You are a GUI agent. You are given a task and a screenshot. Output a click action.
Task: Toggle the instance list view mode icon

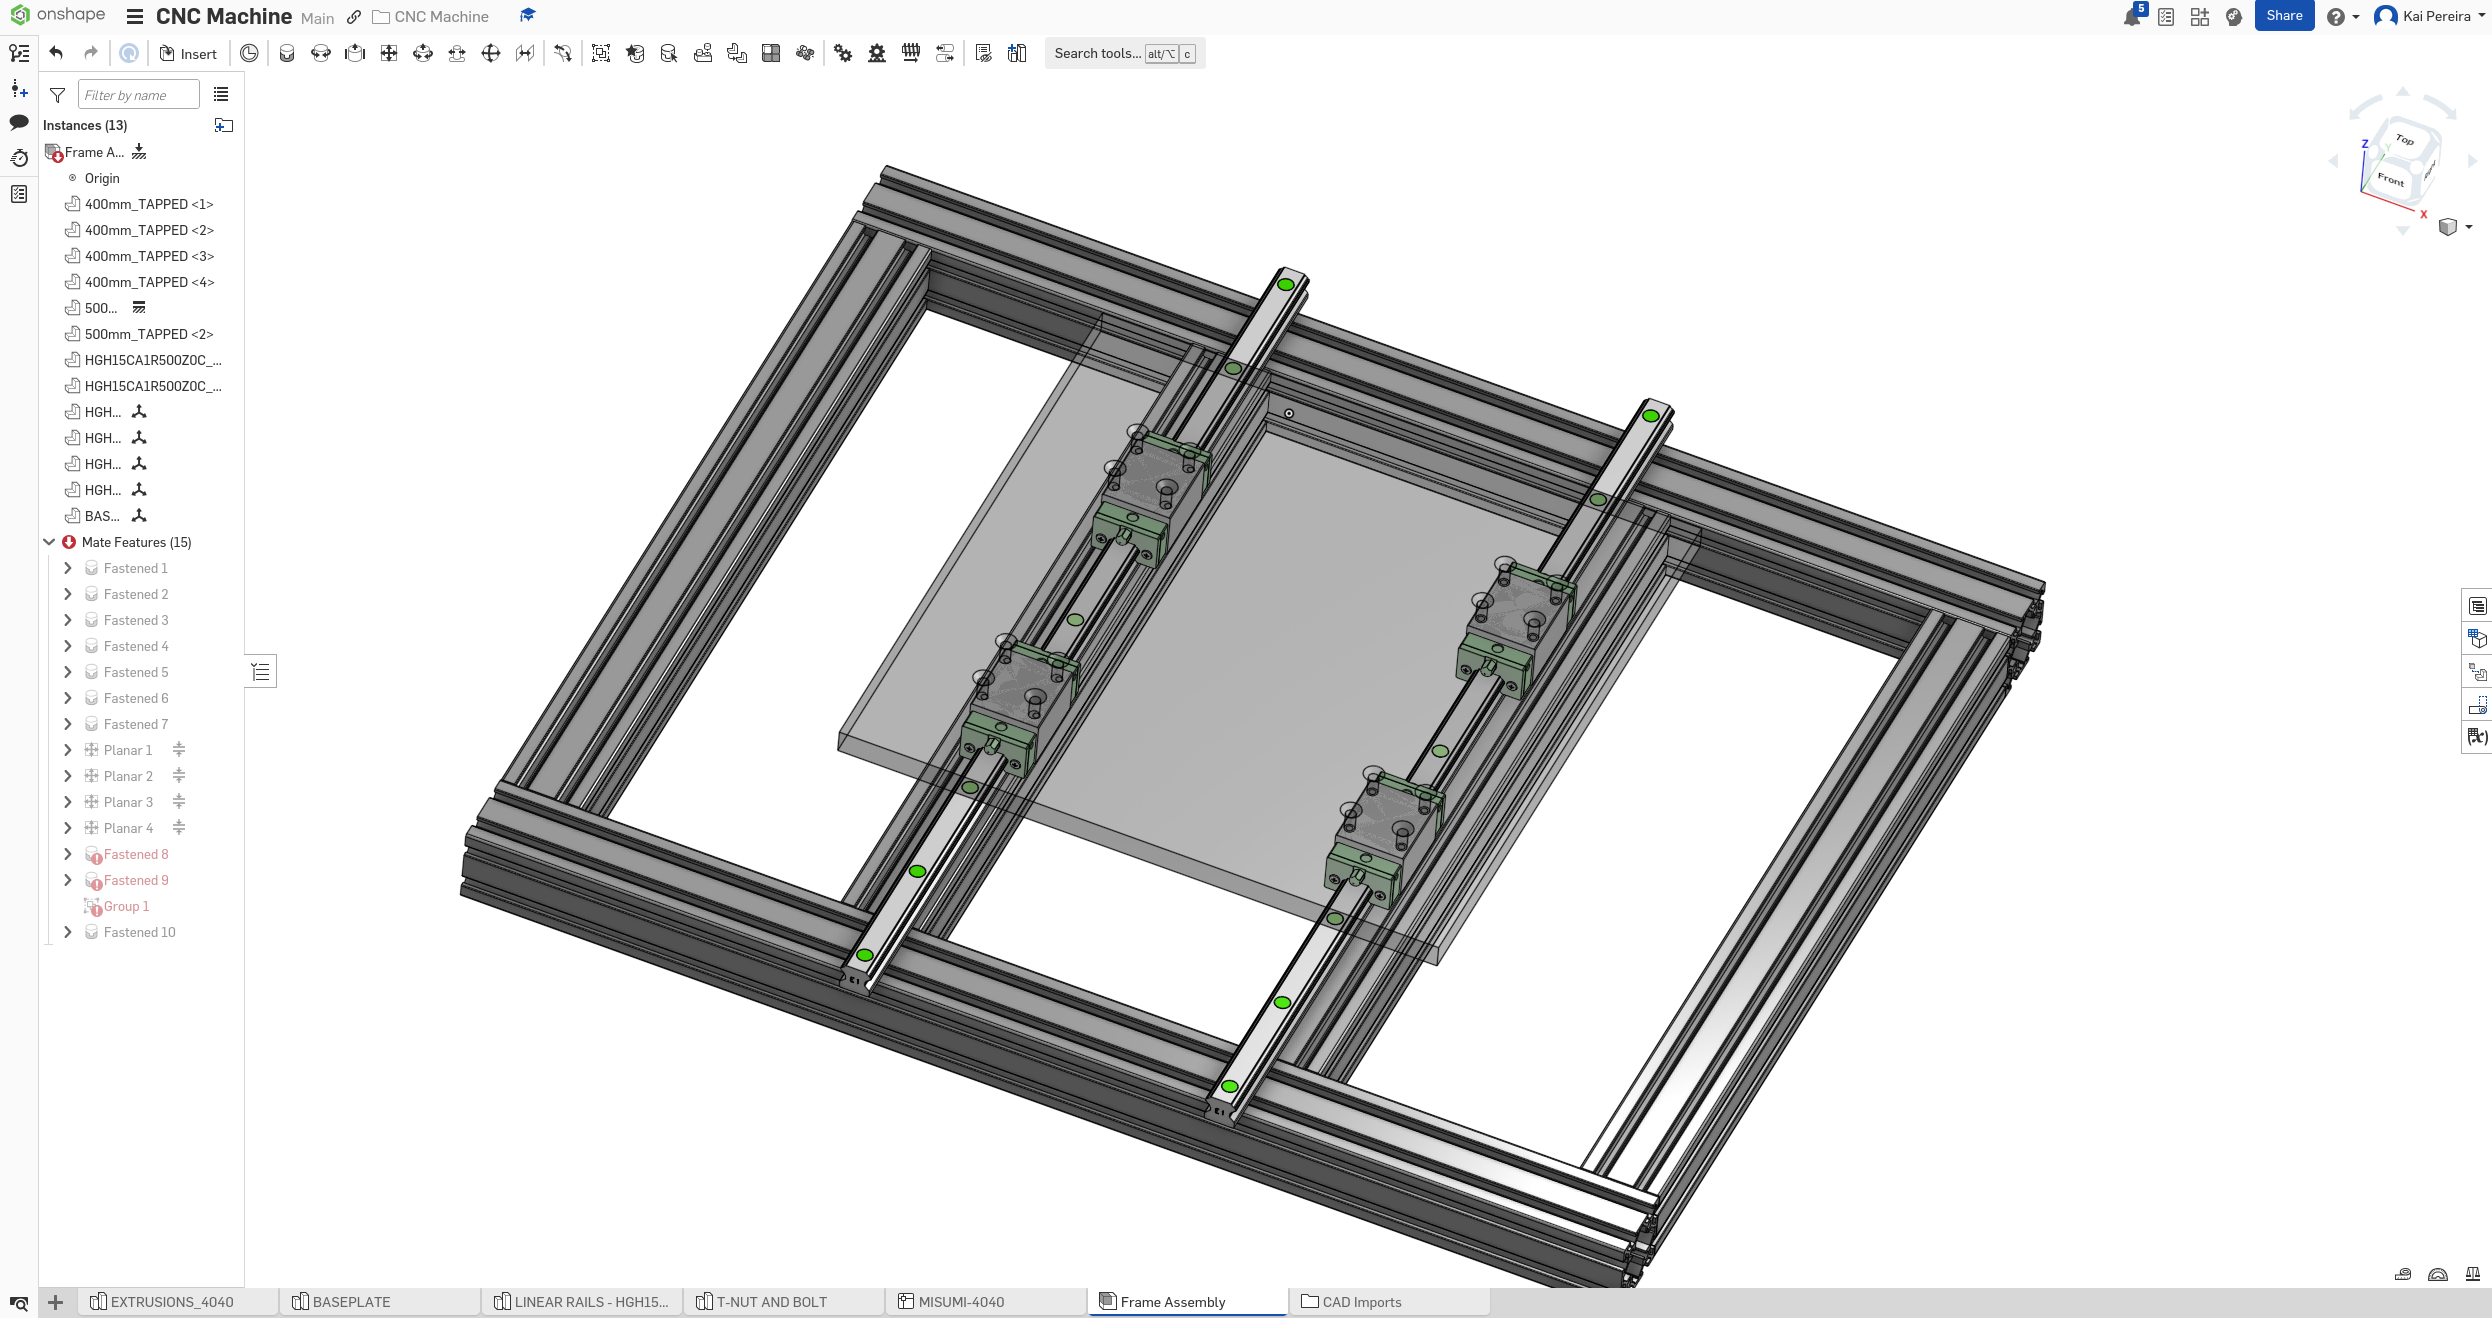pyautogui.click(x=221, y=95)
